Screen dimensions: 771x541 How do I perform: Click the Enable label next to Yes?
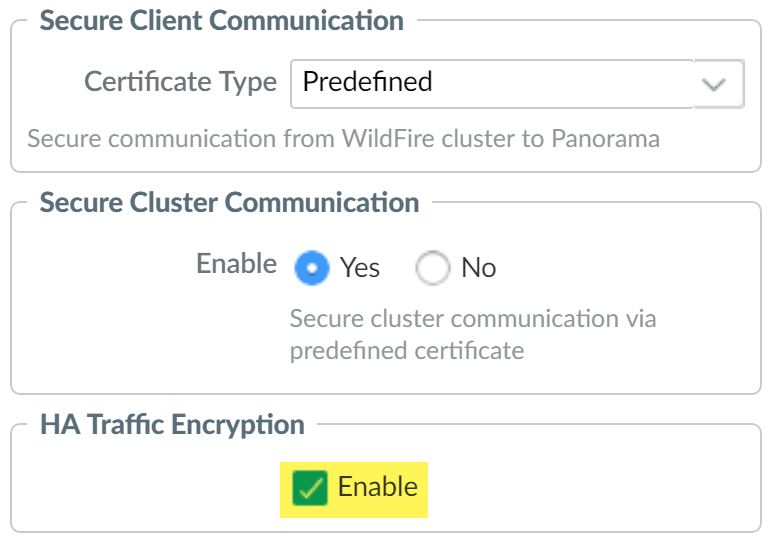[x=236, y=264]
